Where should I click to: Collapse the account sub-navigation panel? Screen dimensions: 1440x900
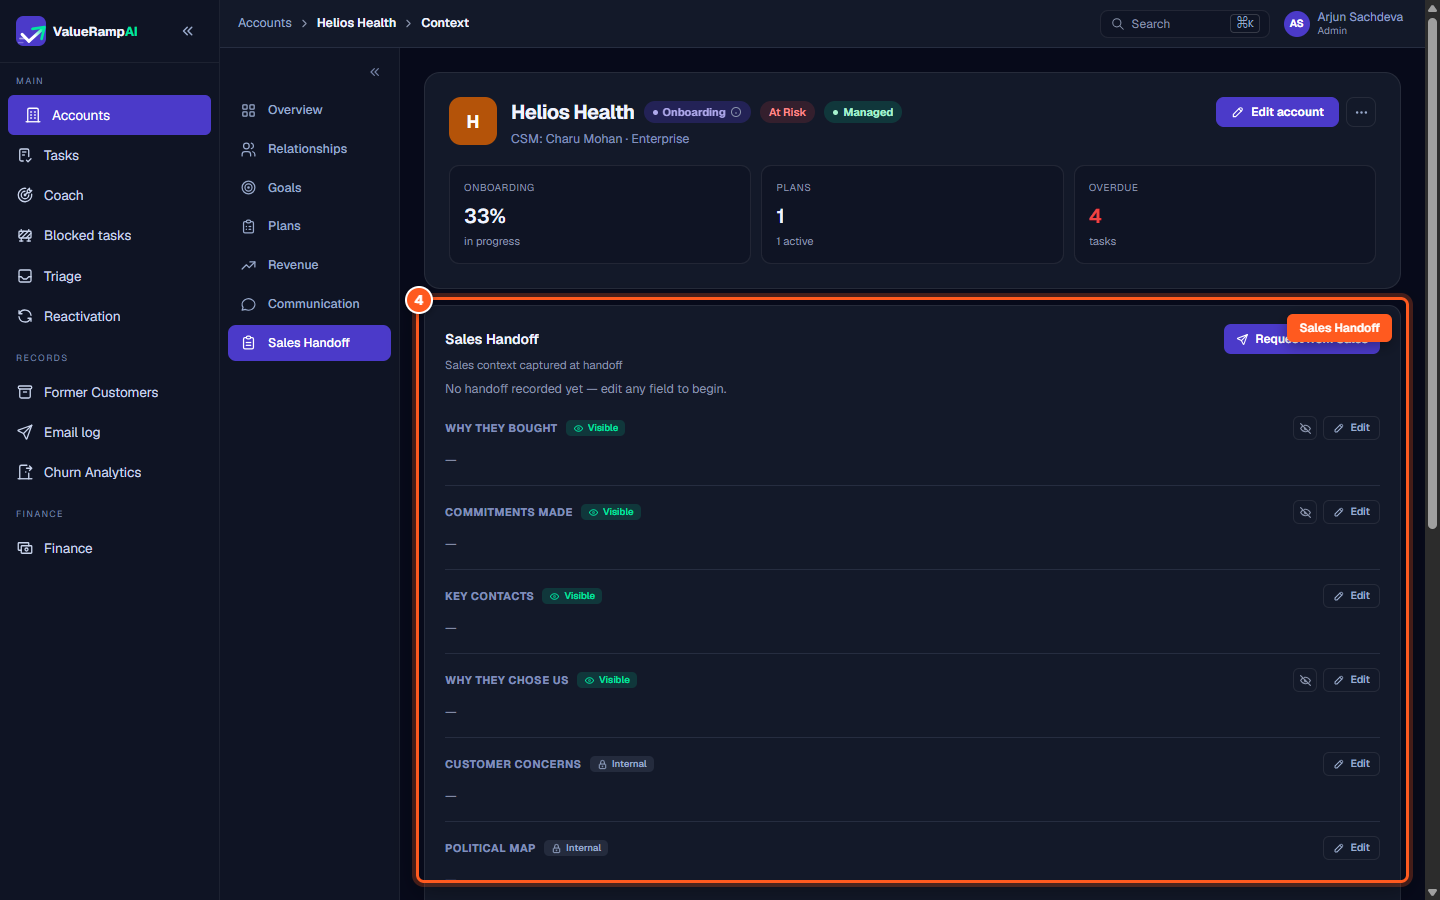tap(375, 72)
